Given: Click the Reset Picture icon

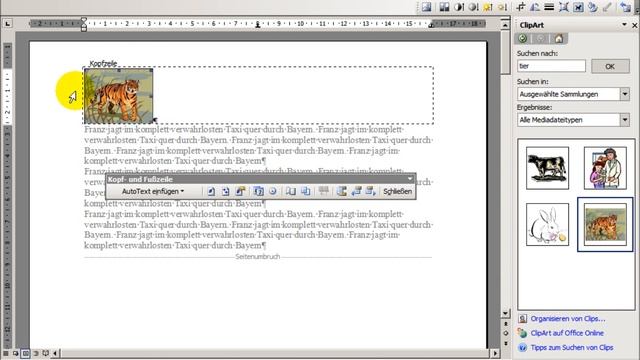Looking at the screenshot, I should [625, 7].
